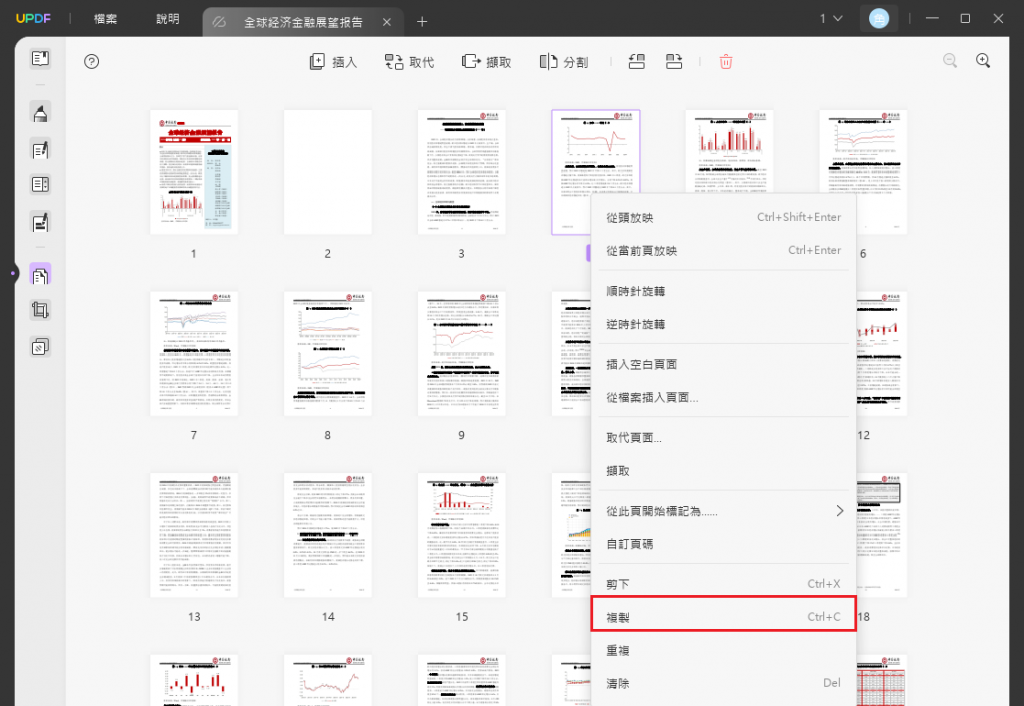Rotate pages clockwise using toolbar icon
Viewport: 1024px width, 706px height.
pos(674,62)
